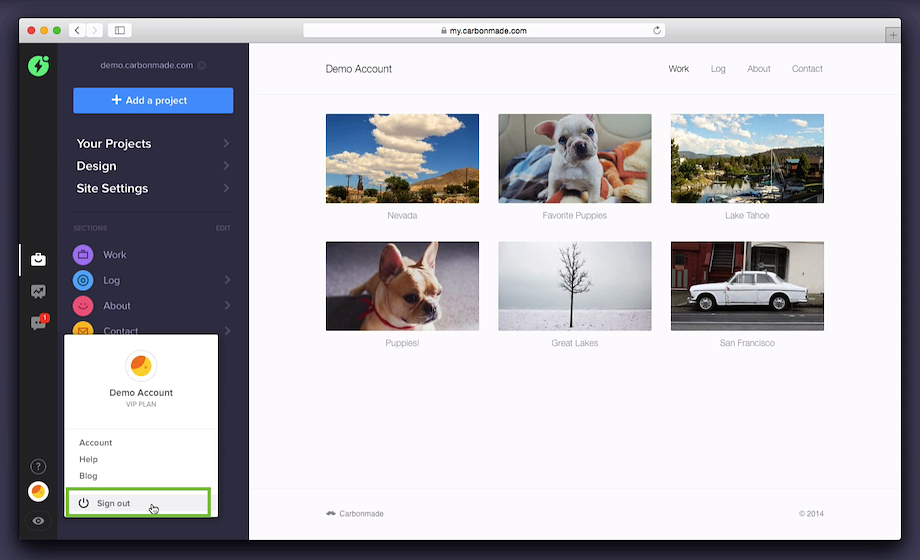Open the Favorite Puppies thumbnail

pyautogui.click(x=575, y=158)
